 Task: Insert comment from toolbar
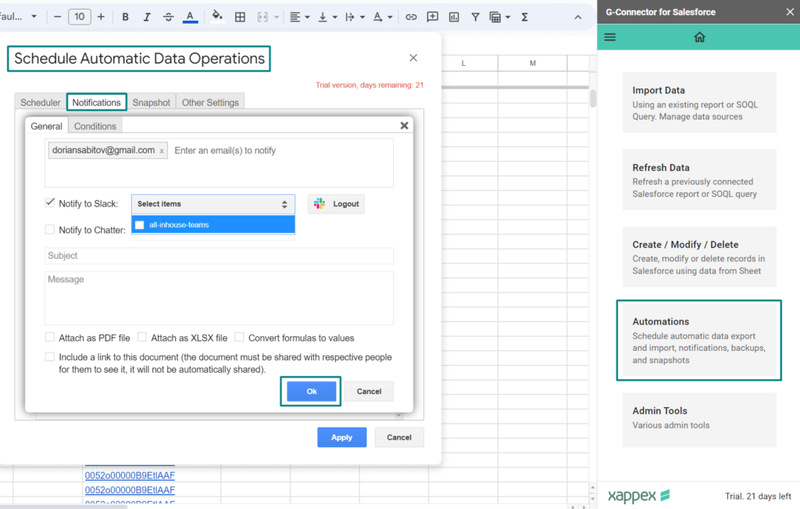pyautogui.click(x=433, y=17)
